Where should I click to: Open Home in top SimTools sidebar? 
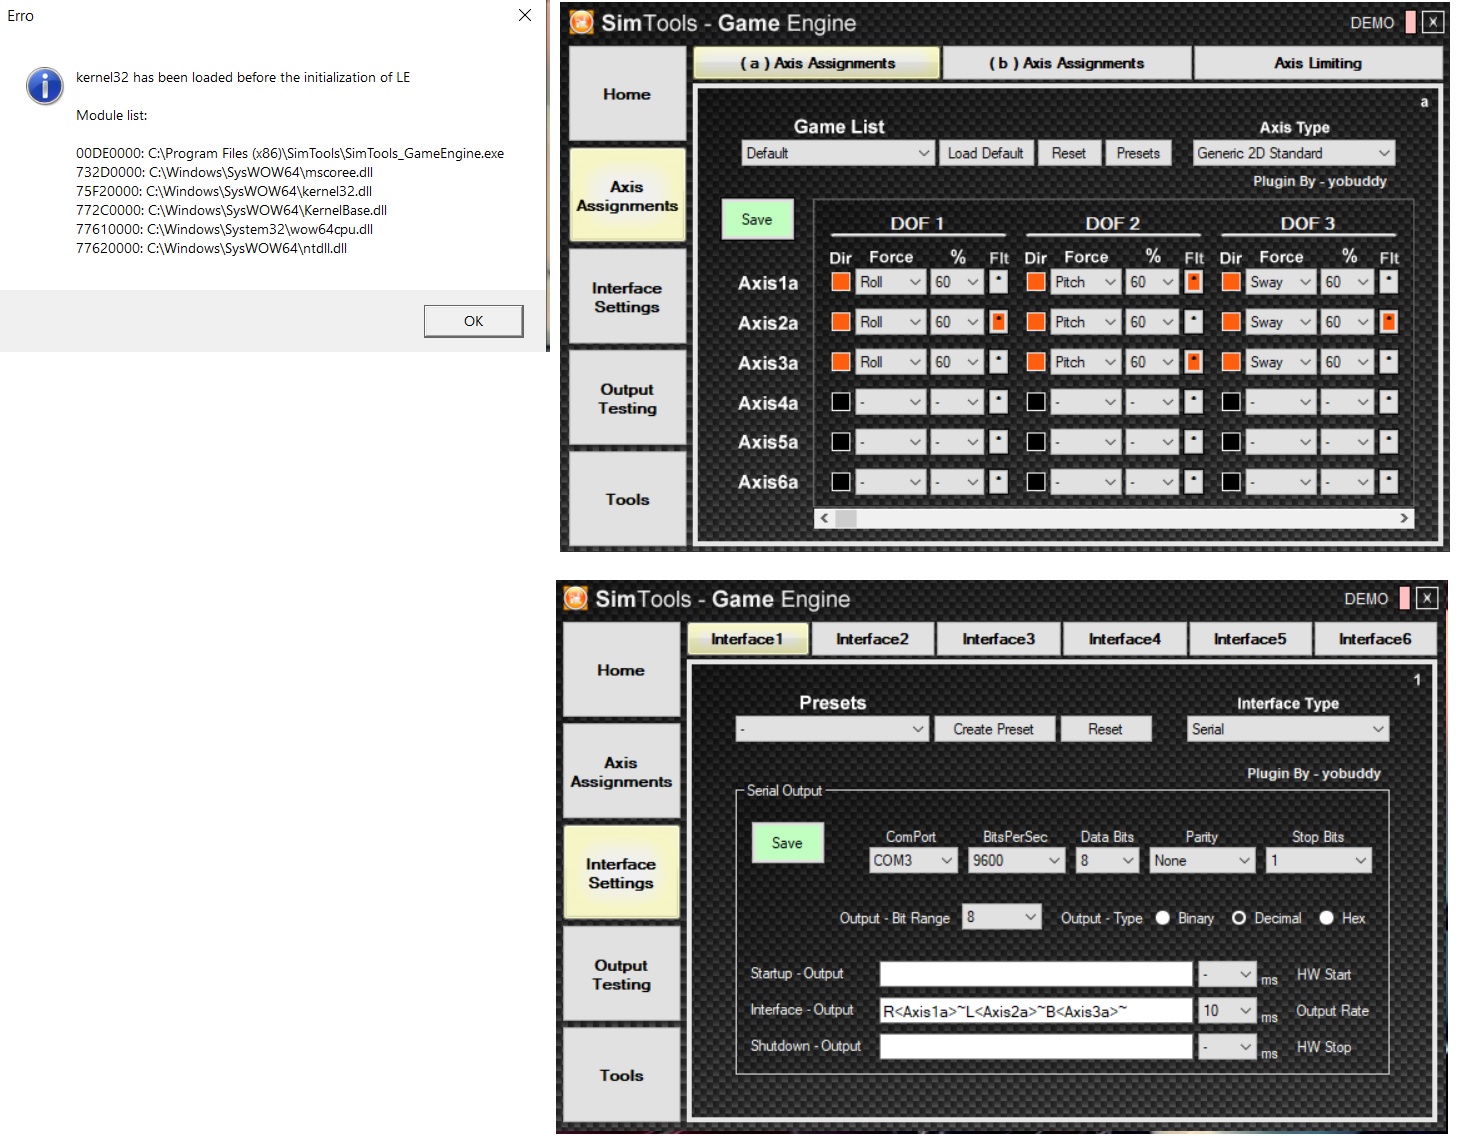coord(627,94)
